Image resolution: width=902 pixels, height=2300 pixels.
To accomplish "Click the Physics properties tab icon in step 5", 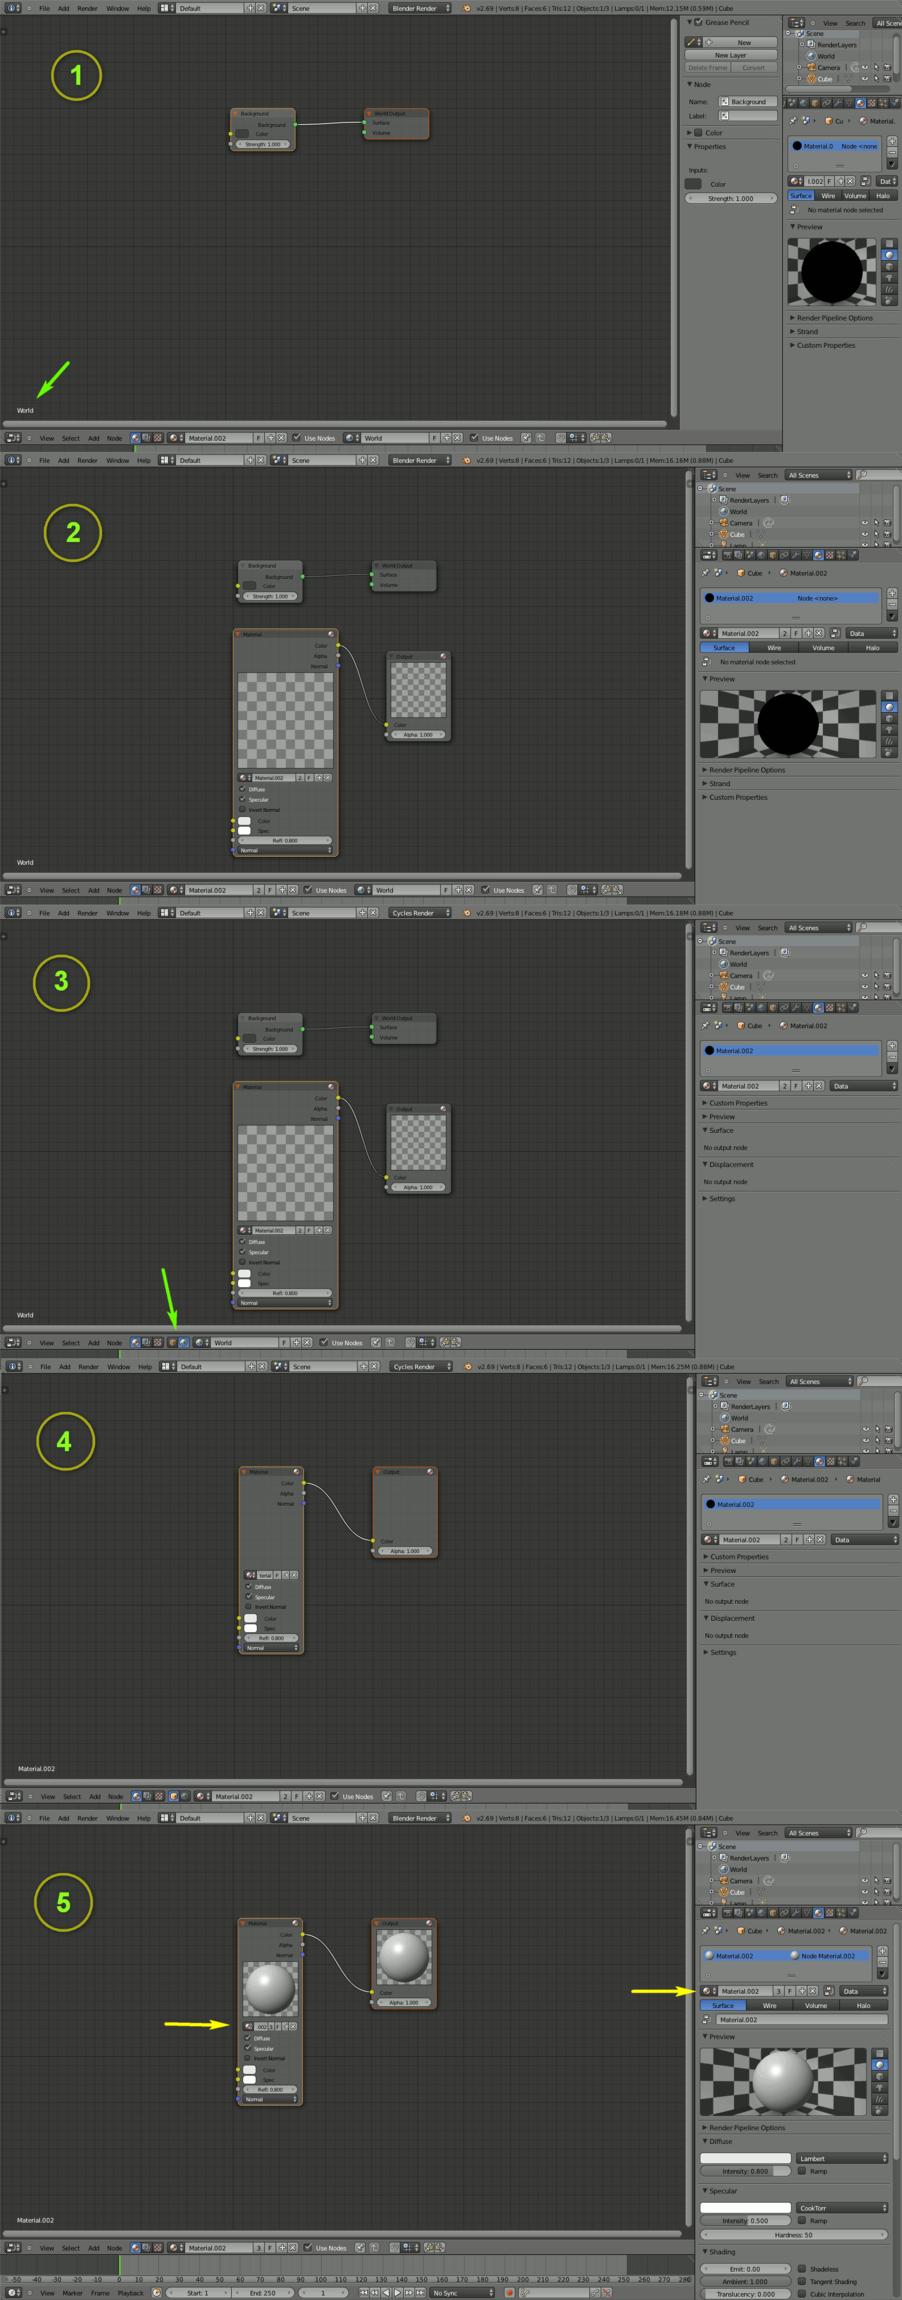I will pos(853,1913).
